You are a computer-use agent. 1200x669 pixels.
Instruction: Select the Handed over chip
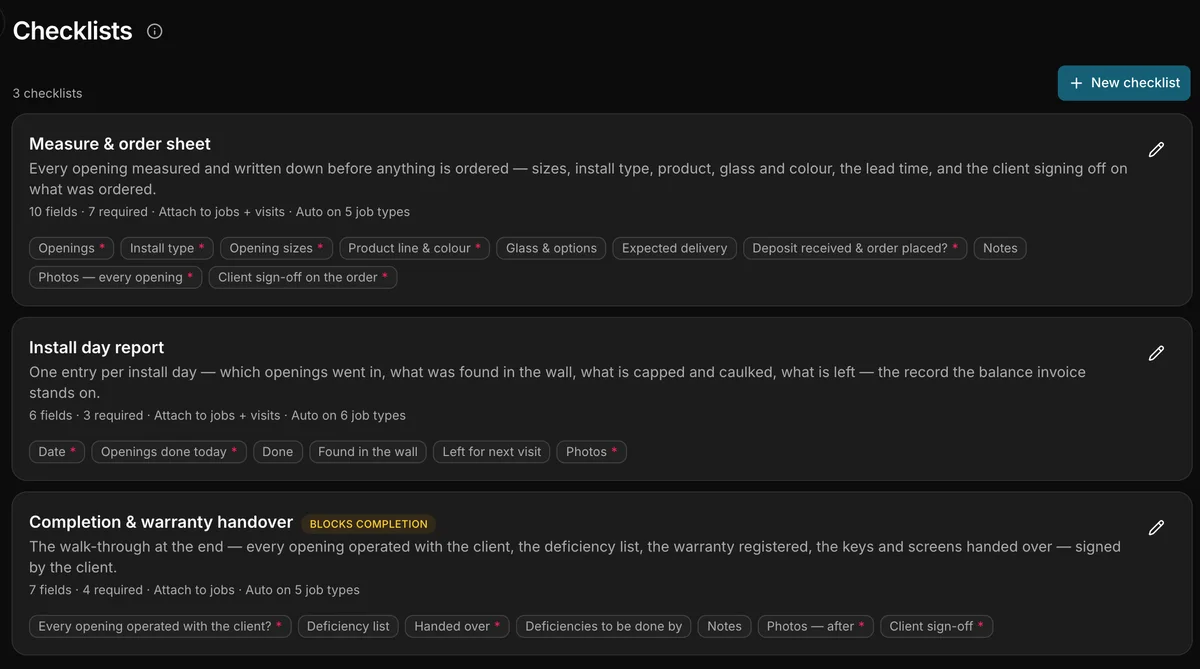click(x=457, y=626)
